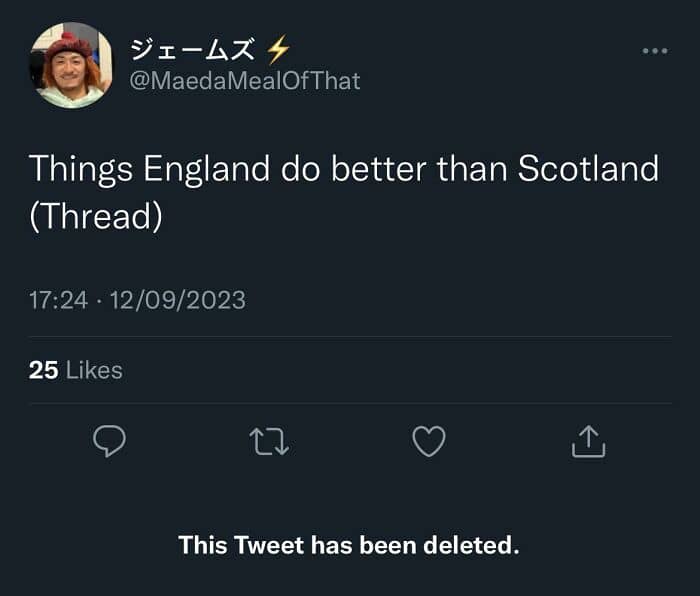Viewport: 700px width, 596px height.
Task: Open the share upload icon
Action: point(588,441)
